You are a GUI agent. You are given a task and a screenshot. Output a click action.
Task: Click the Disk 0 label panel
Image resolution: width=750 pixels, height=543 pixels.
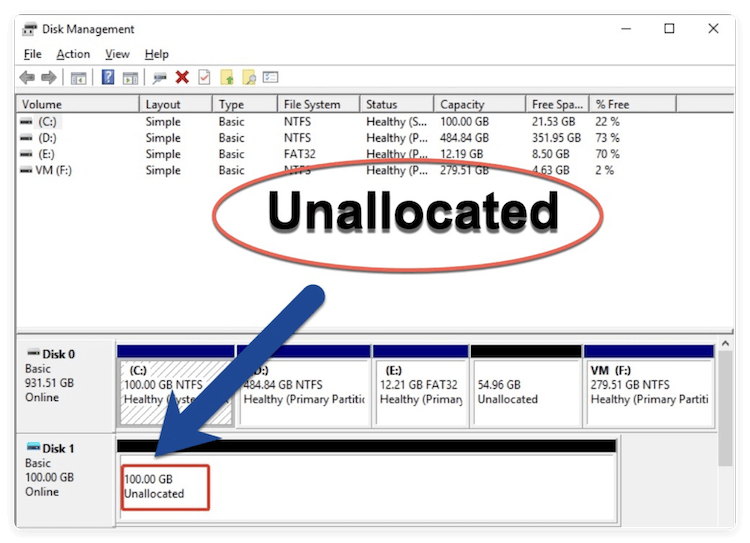click(66, 386)
